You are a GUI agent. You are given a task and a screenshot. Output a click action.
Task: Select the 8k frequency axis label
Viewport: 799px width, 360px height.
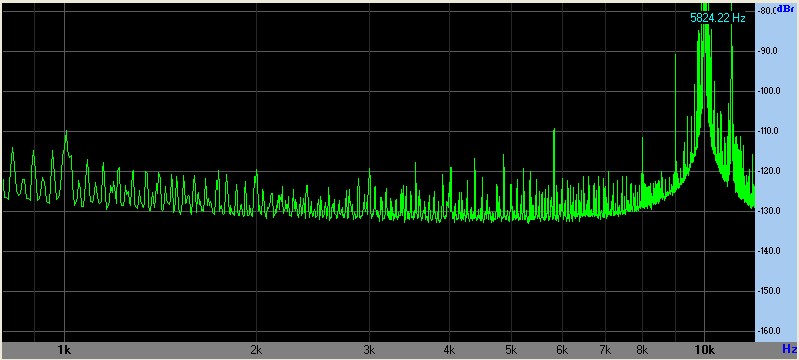[642, 350]
